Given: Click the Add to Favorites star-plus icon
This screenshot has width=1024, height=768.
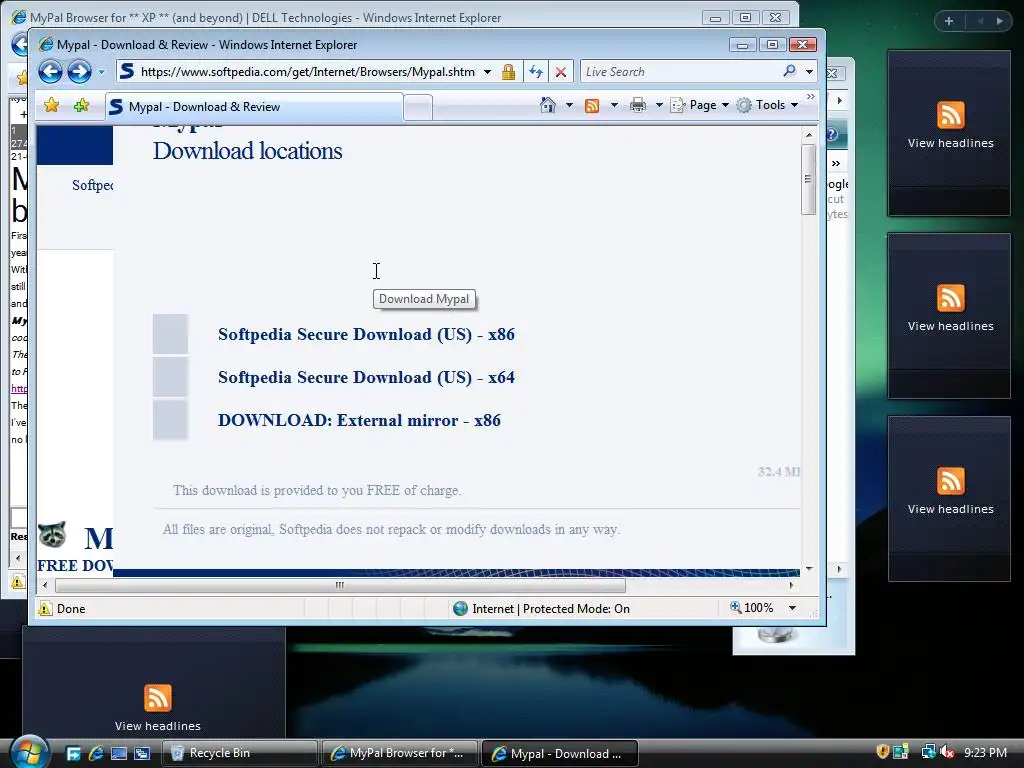Looking at the screenshot, I should point(82,105).
